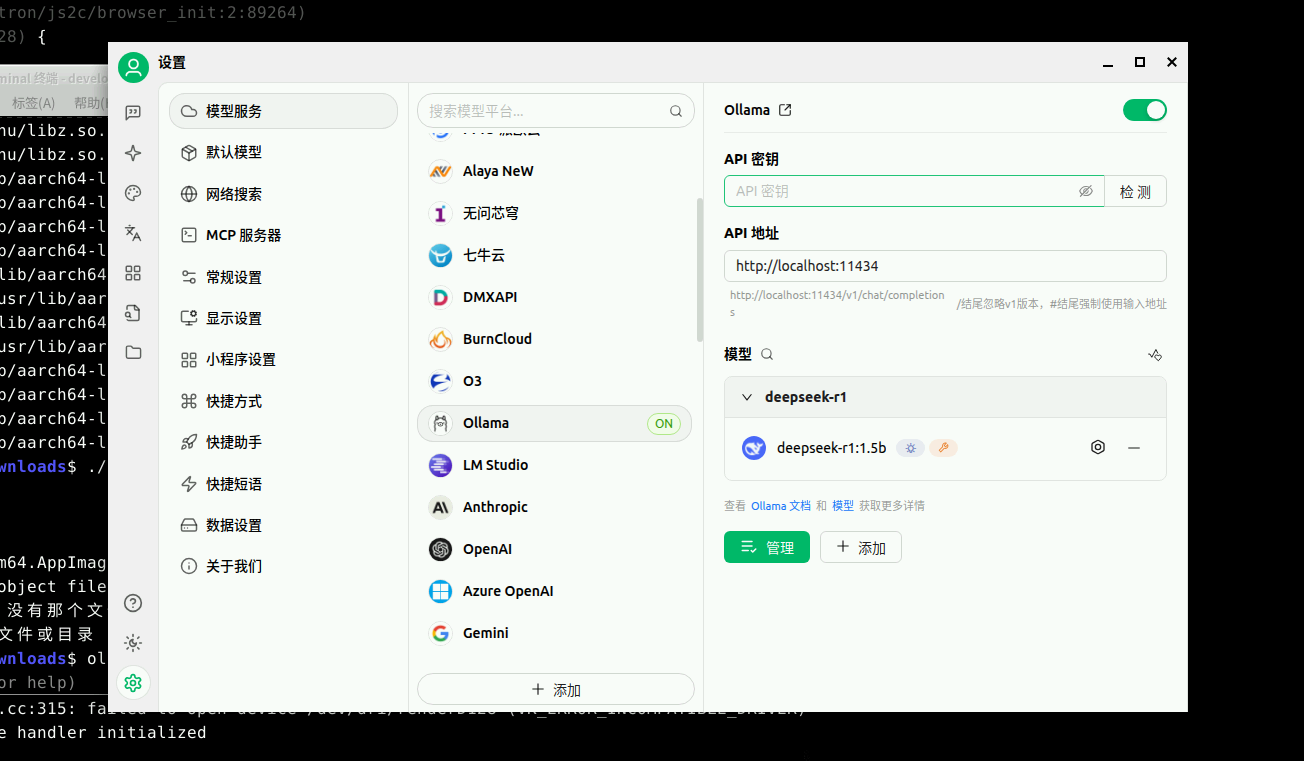Click the search icon next to 模型 heading
This screenshot has height=761, width=1304.
coord(767,354)
